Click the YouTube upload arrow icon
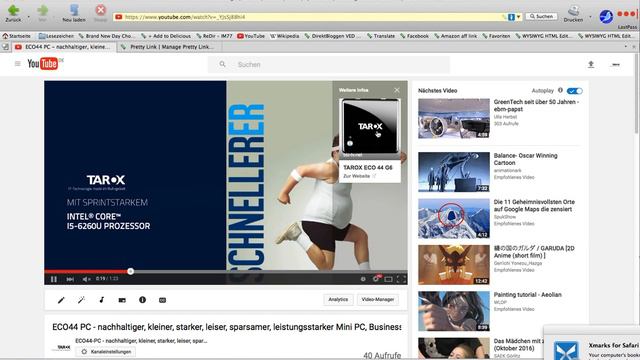The width and height of the screenshot is (640, 360). [591, 64]
